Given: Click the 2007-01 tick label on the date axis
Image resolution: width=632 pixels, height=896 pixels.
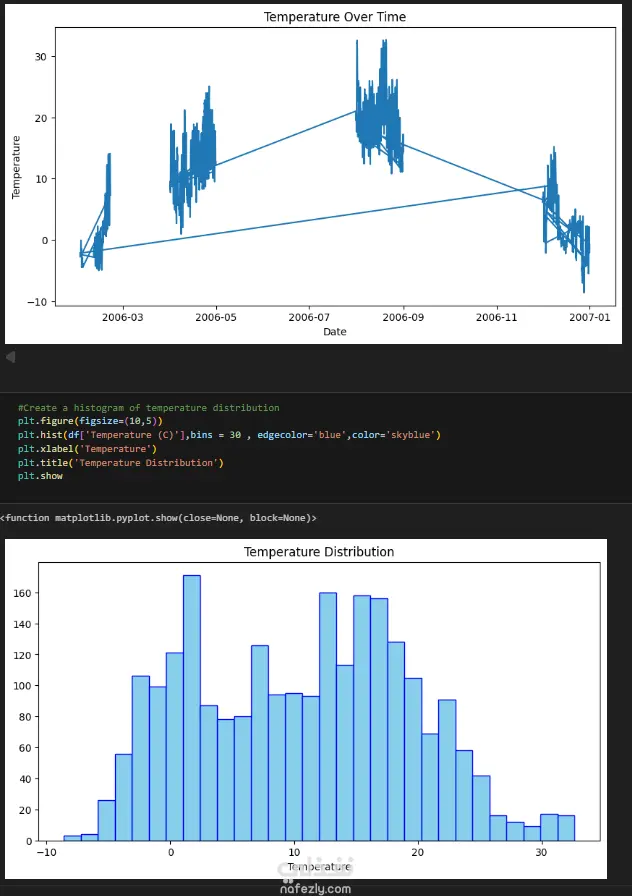Looking at the screenshot, I should click(x=589, y=317).
